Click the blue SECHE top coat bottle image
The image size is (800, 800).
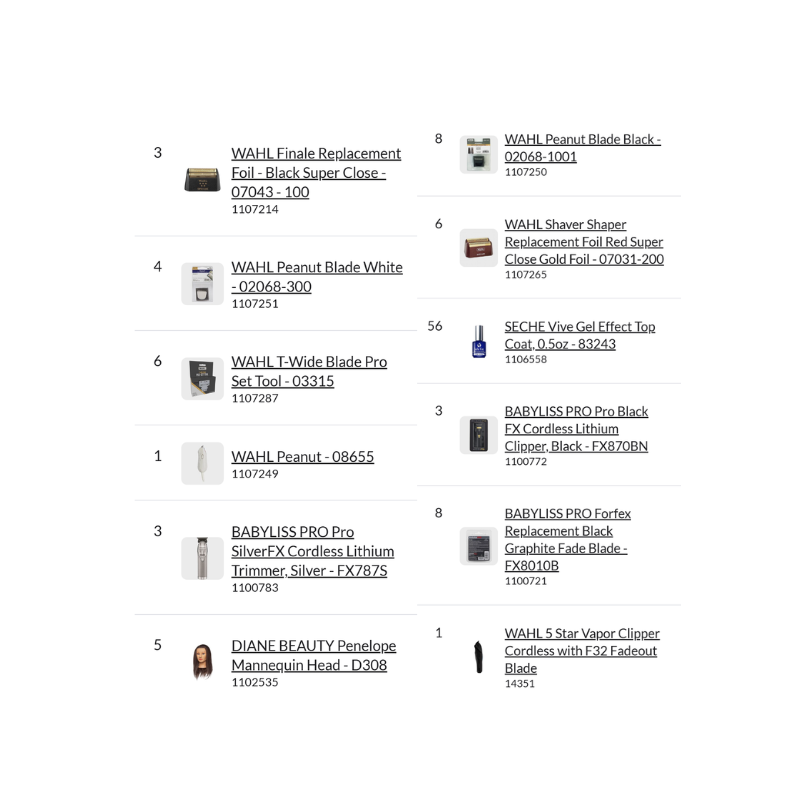[x=478, y=341]
